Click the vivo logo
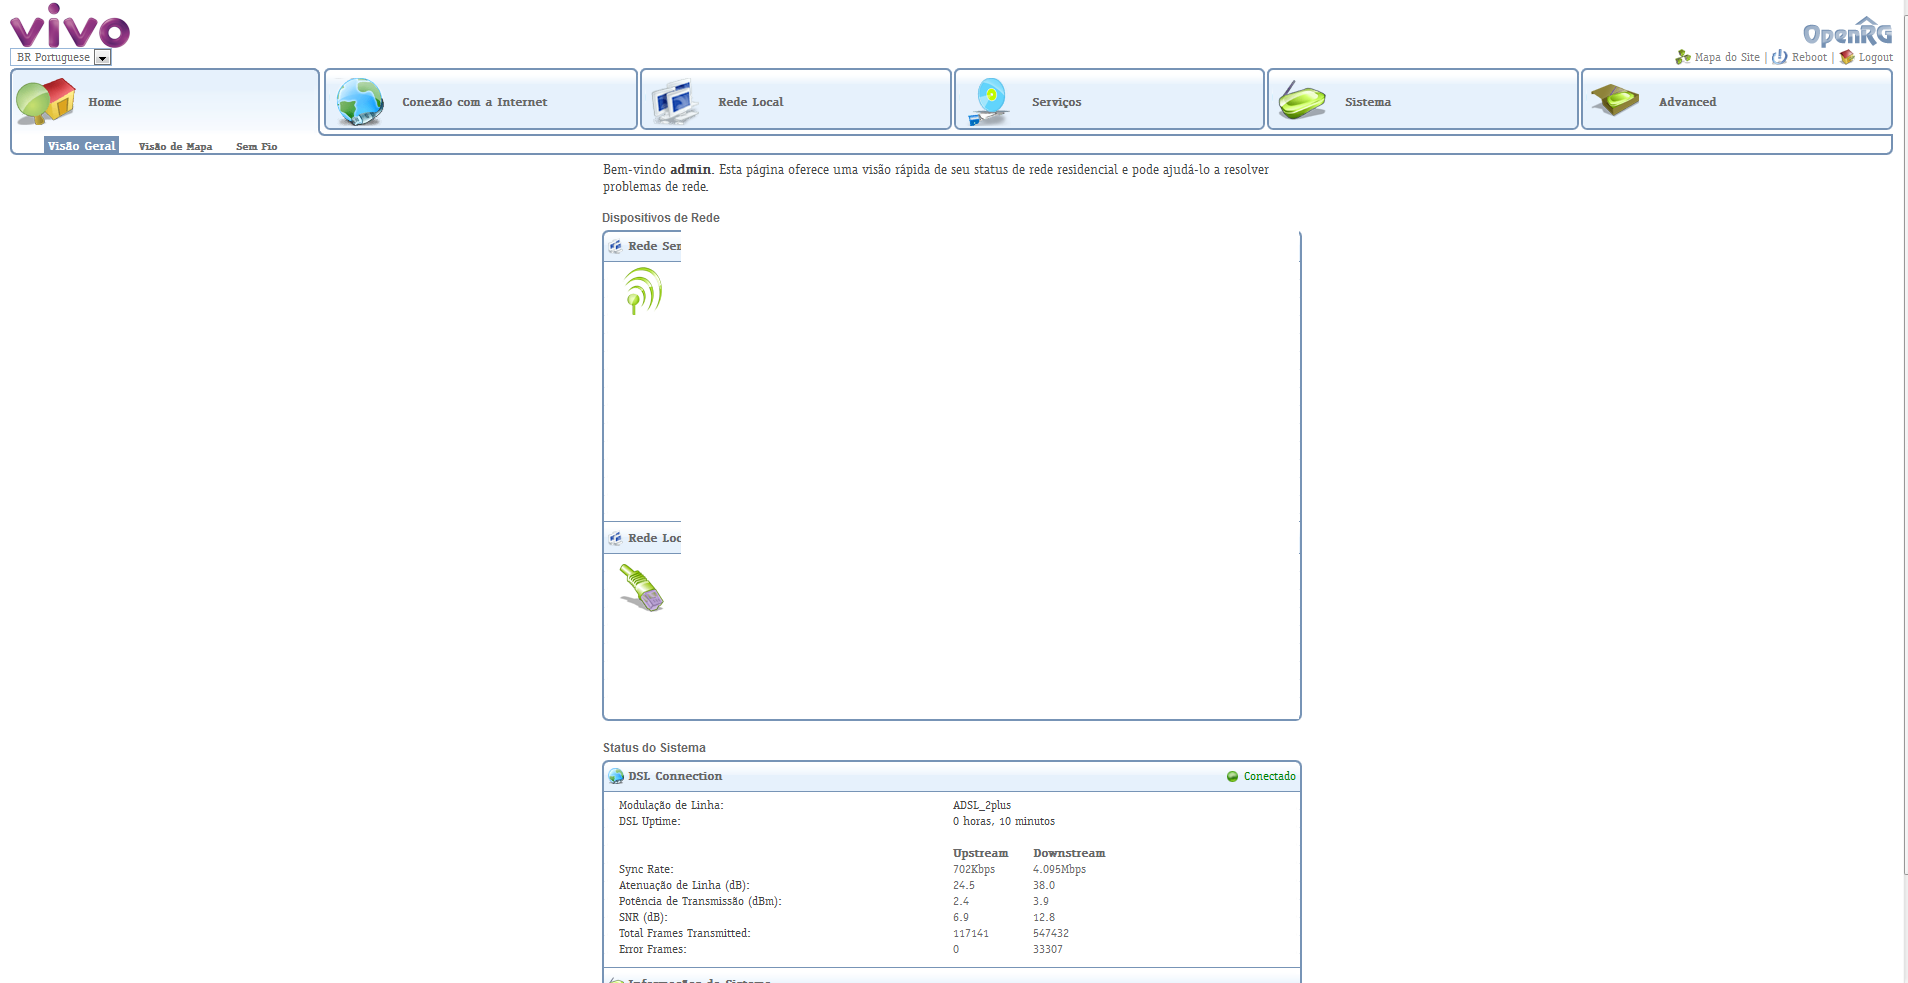This screenshot has width=1908, height=983. click(x=70, y=26)
